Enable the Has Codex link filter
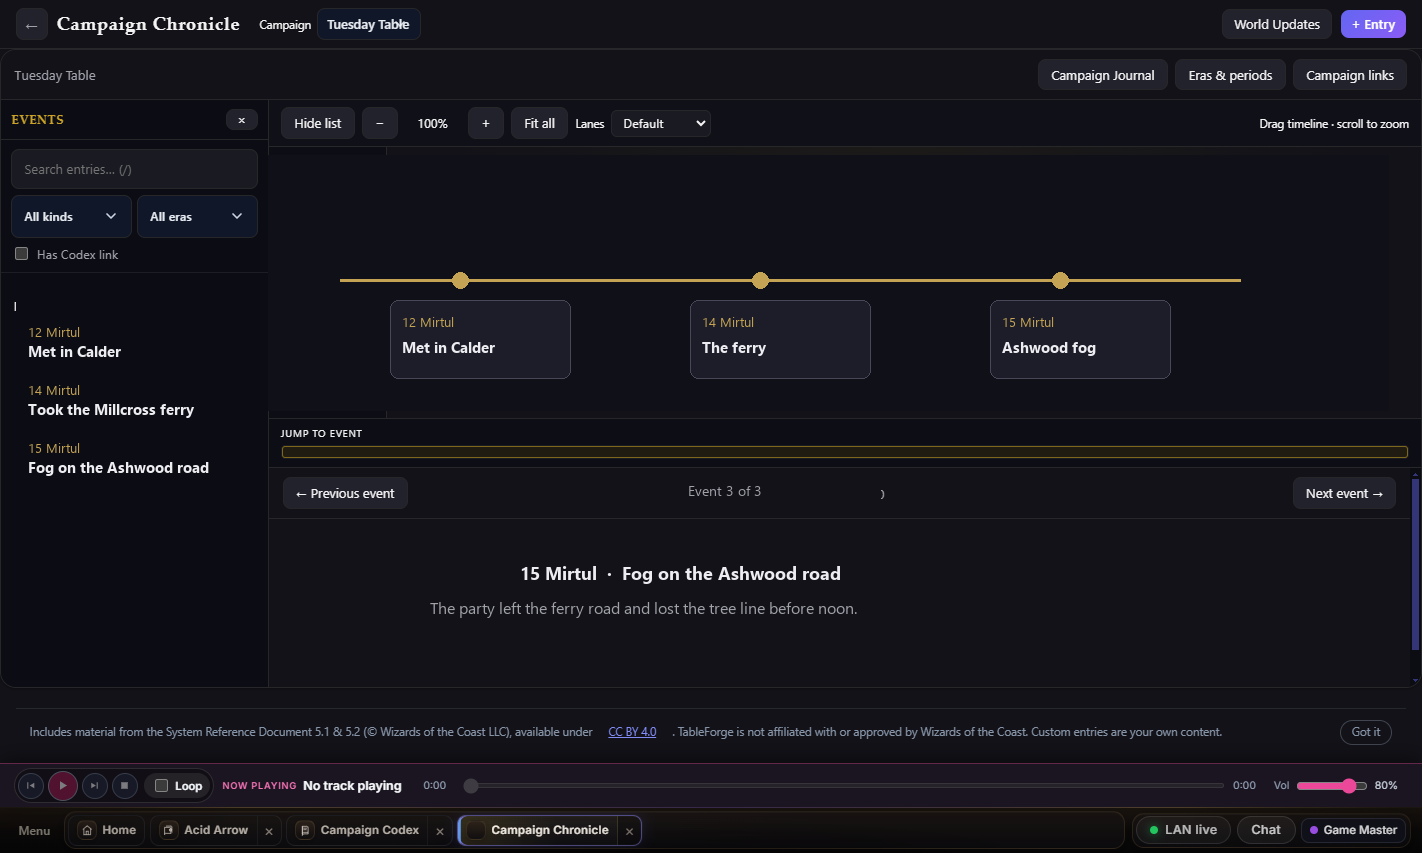 click(21, 254)
